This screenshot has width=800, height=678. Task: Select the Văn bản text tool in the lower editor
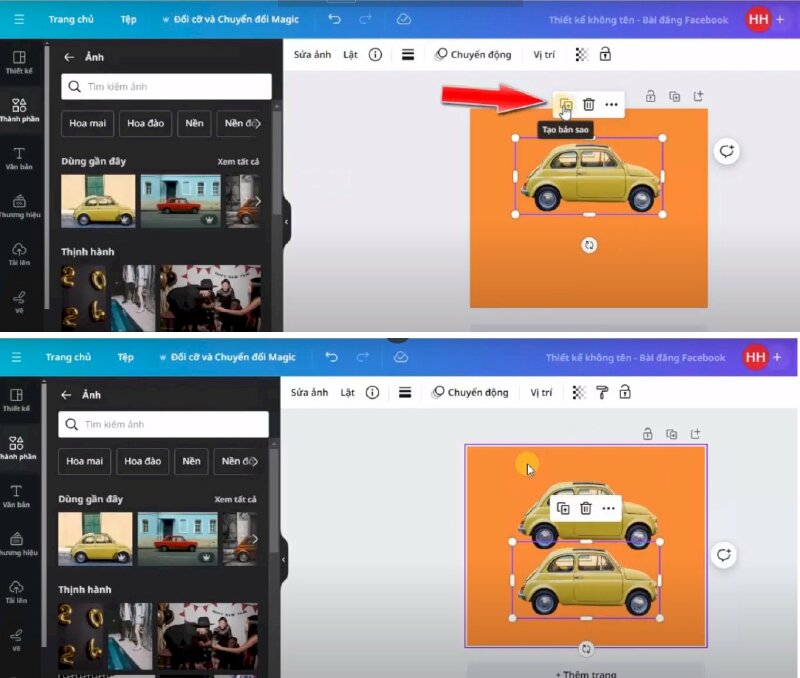coord(17,496)
